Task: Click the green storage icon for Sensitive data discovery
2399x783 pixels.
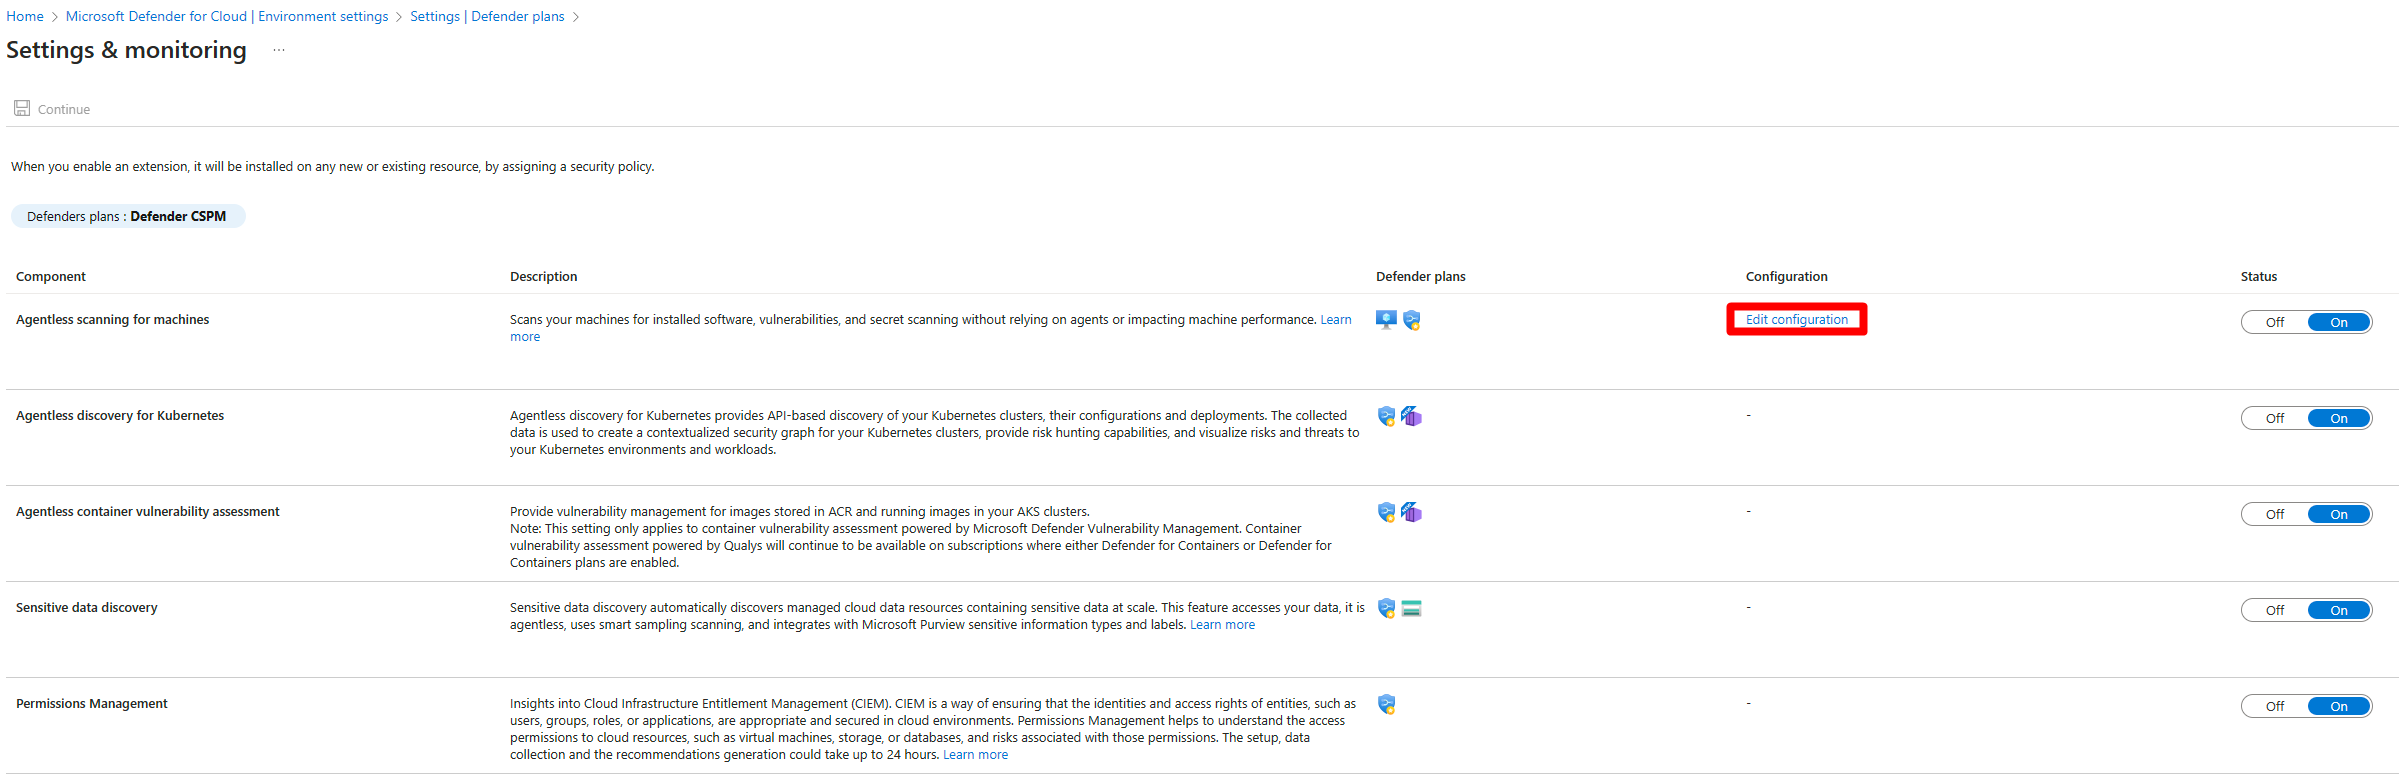Action: coord(1412,608)
